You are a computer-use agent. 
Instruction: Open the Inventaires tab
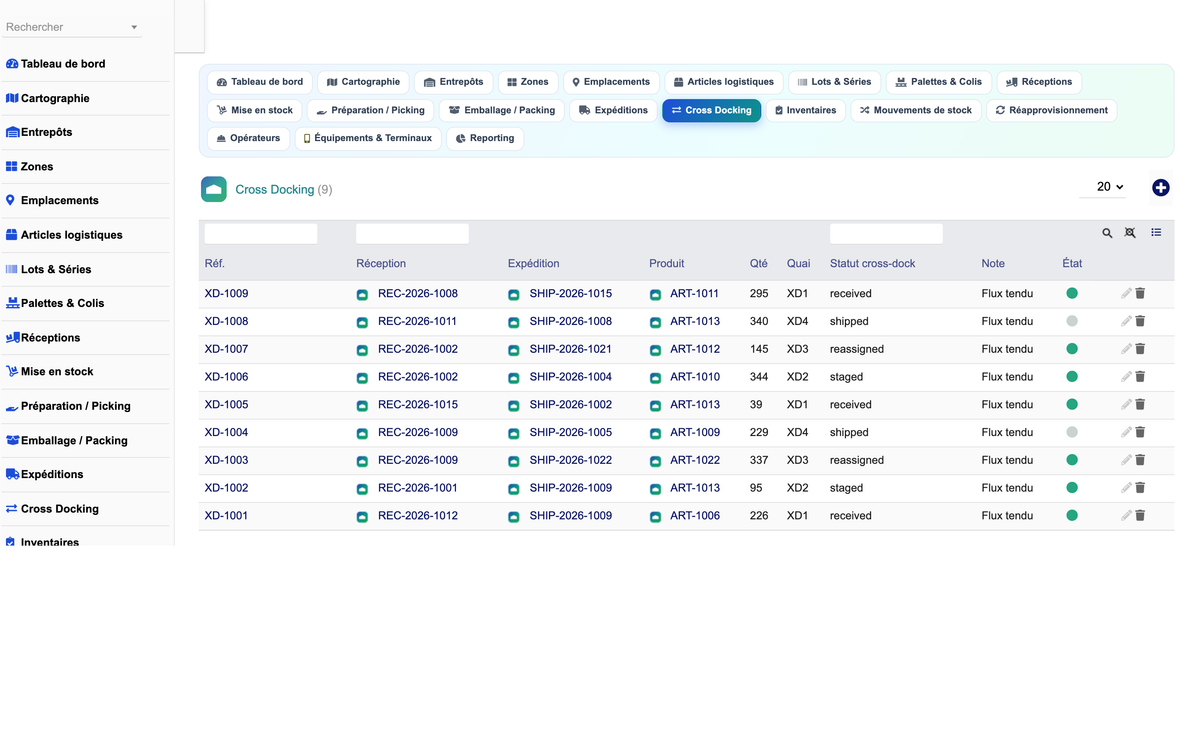805,110
